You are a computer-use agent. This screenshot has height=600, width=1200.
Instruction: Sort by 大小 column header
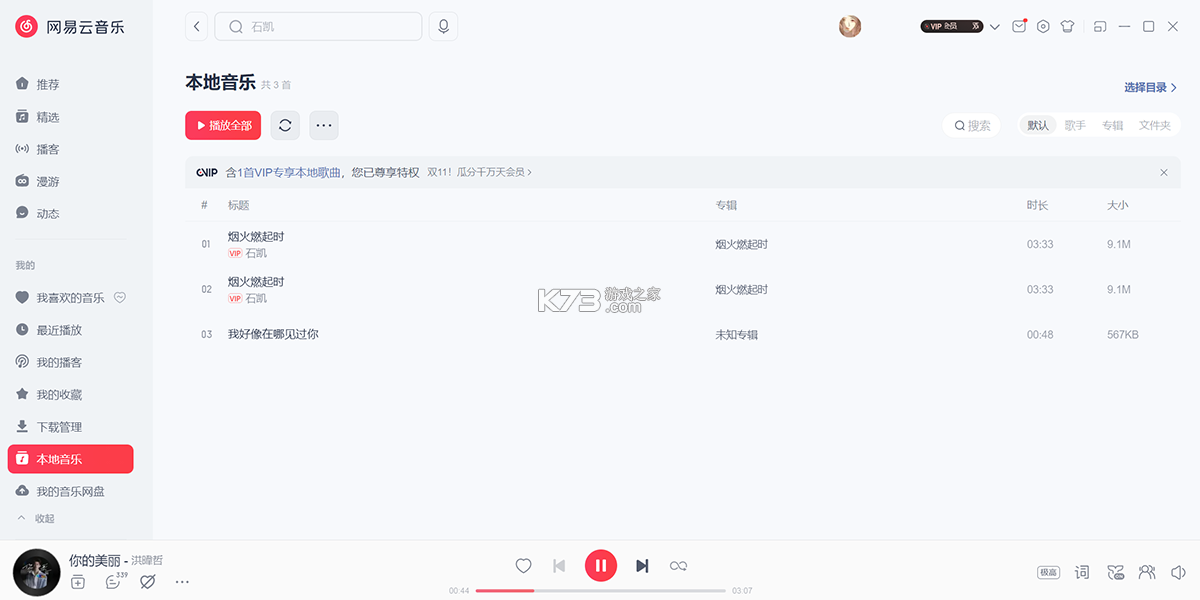click(x=1117, y=205)
